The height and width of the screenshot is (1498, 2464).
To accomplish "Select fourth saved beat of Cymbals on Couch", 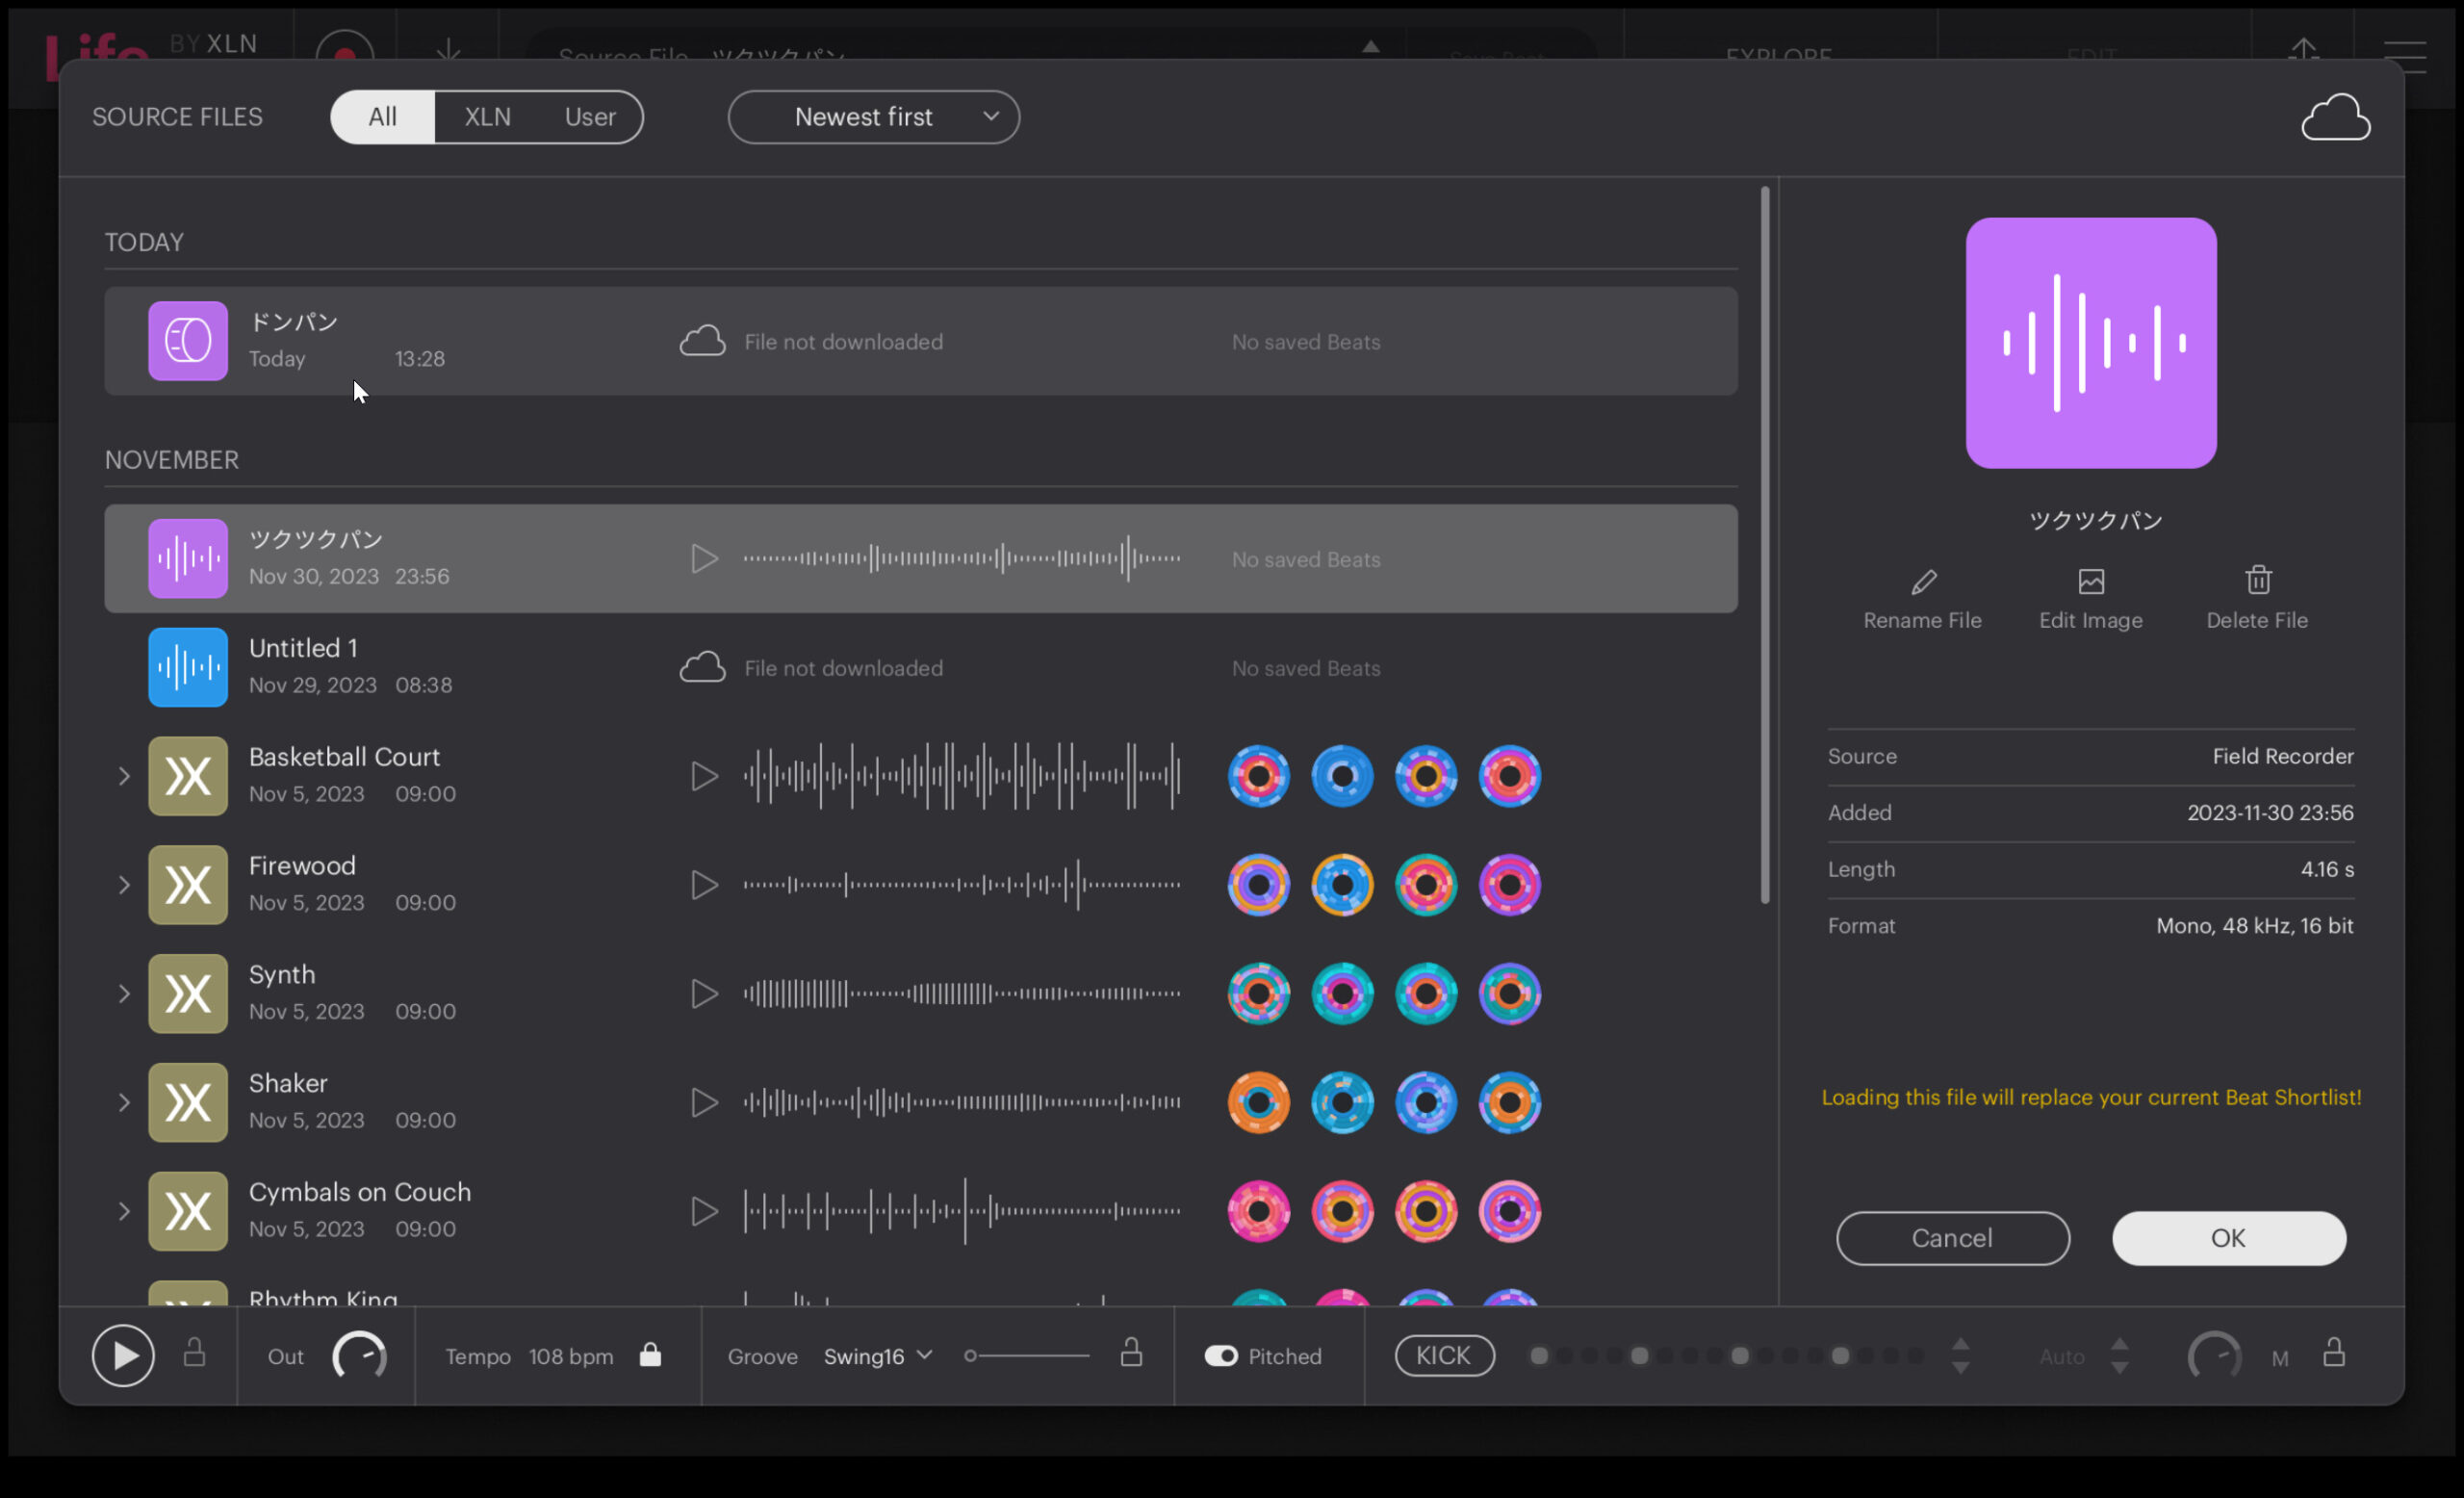I will 1510,1211.
